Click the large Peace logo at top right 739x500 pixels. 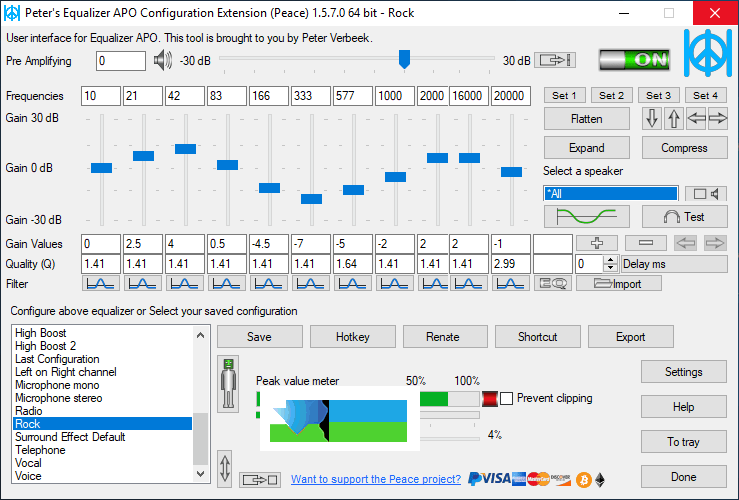pos(707,53)
